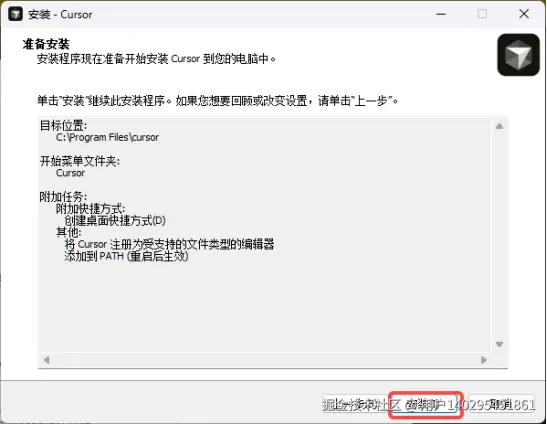Click the 添加到 PATH (重启后生效) line
Image resolution: width=547 pixels, height=424 pixels.
[126, 256]
